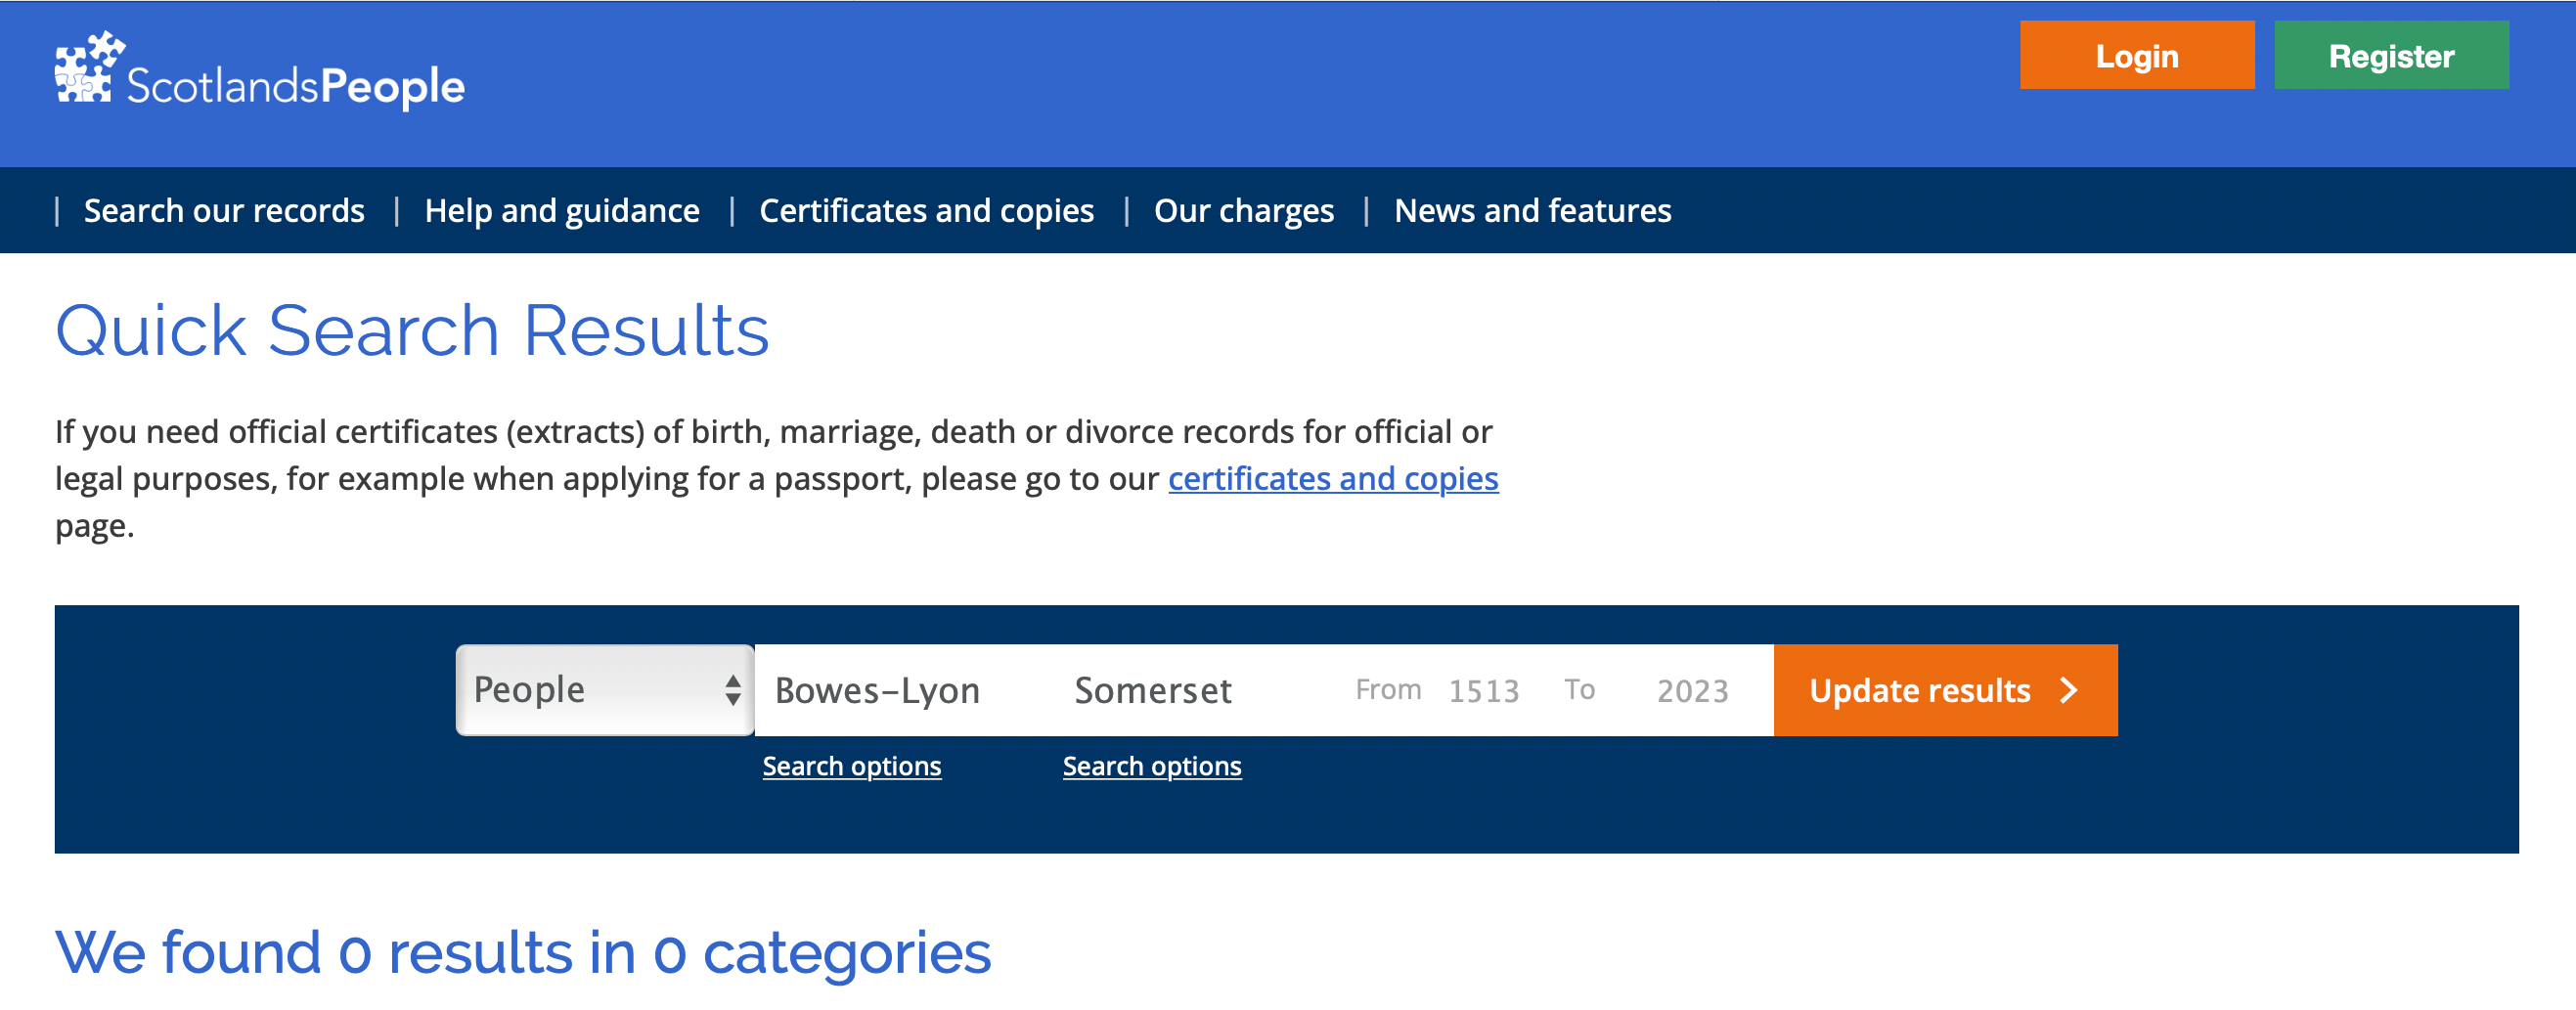Click the From year field 1513
This screenshot has height=1010, width=2576.
[x=1484, y=690]
